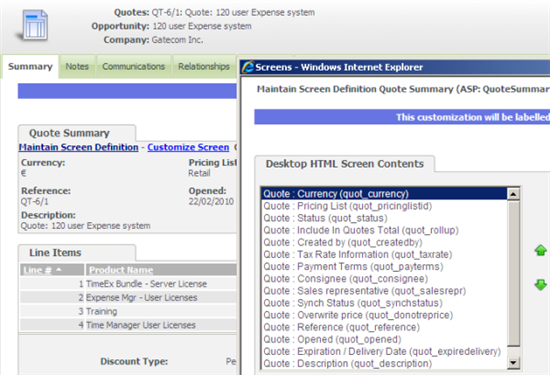Viewport: 550px width, 375px height.
Task: Select Quote : Include In Quotes Total entry
Action: [384, 230]
